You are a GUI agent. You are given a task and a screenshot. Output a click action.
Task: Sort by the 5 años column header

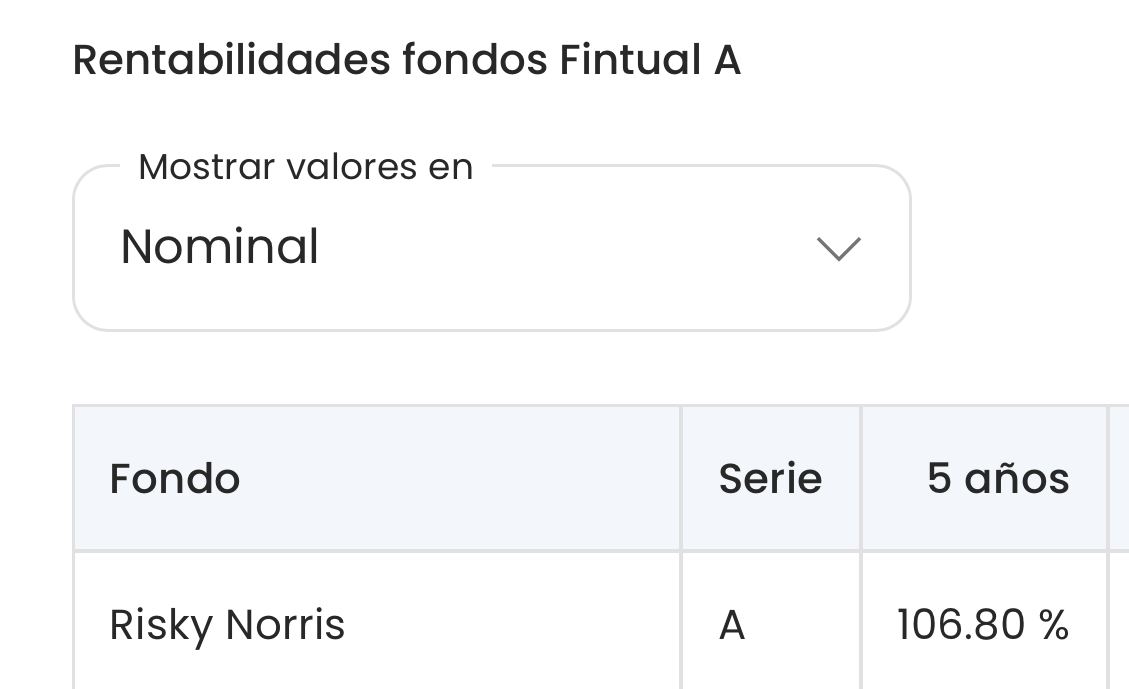point(997,479)
